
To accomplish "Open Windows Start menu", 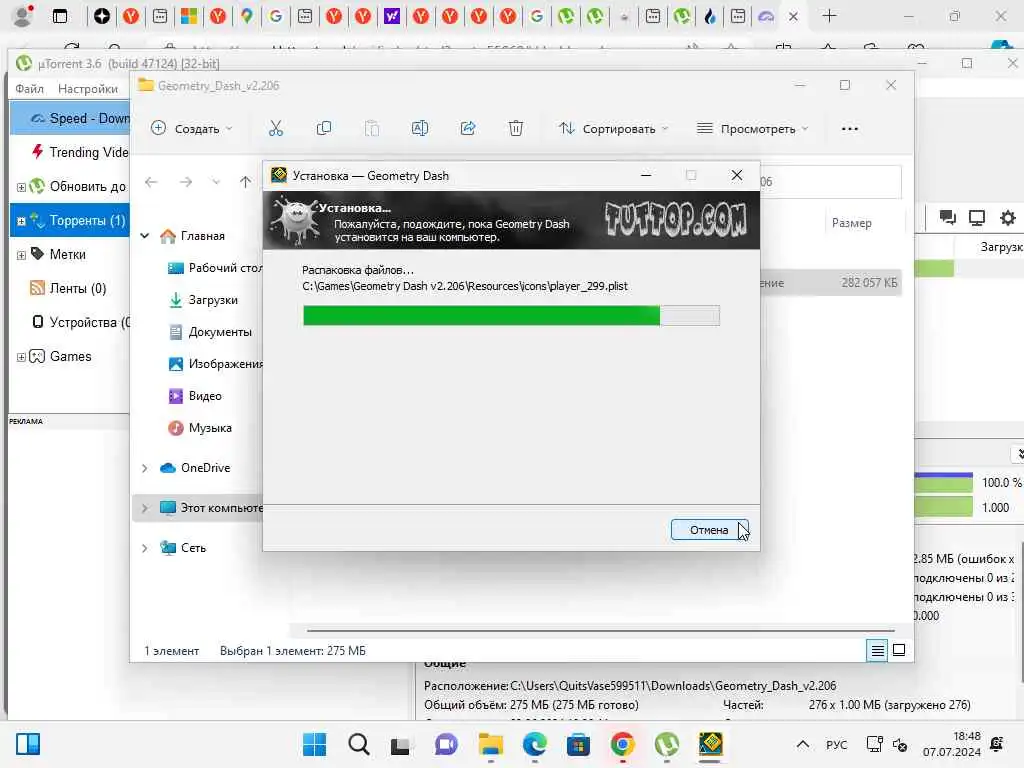I will tap(315, 744).
